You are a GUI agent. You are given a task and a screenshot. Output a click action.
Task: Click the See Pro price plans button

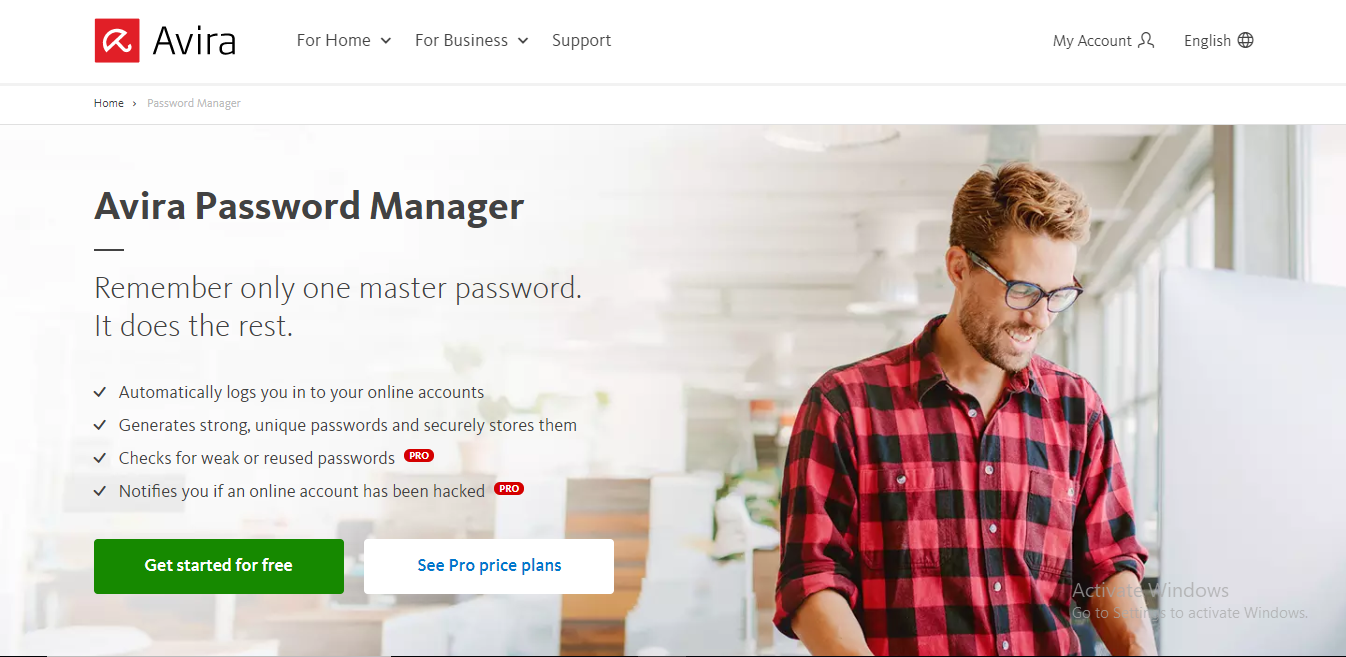(x=489, y=566)
